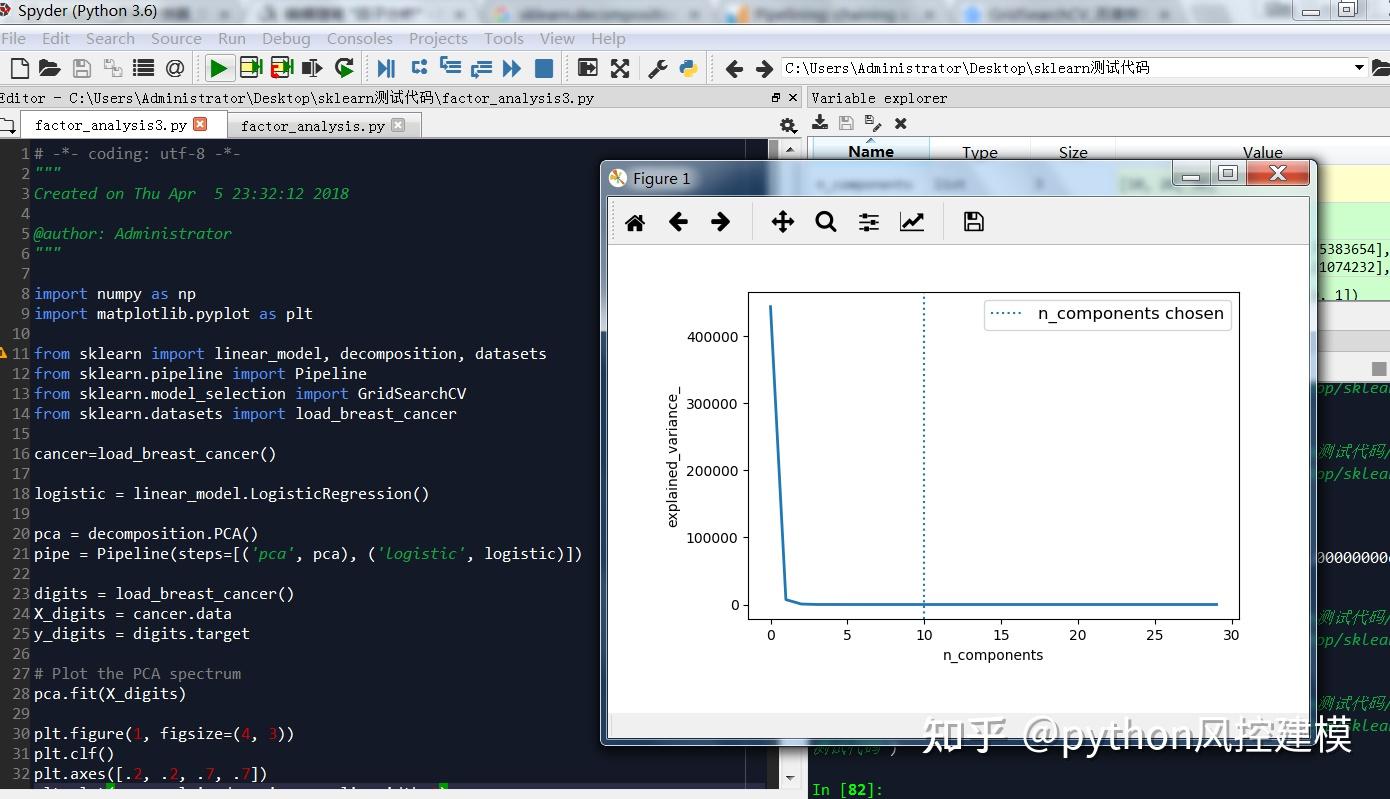This screenshot has width=1390, height=799.
Task: Toggle the Pan tool in the figure toolbar
Action: coord(782,221)
